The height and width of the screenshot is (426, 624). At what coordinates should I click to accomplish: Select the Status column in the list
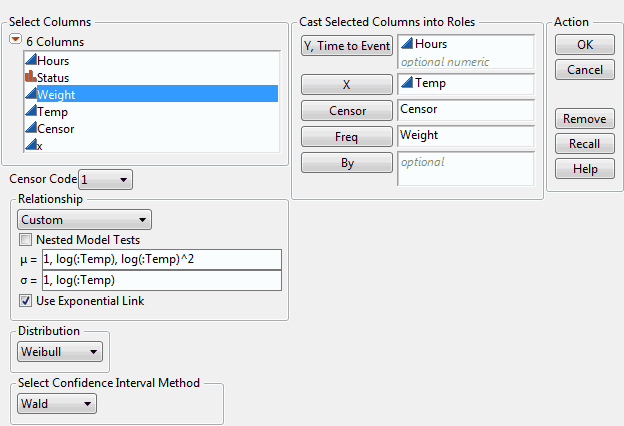(x=53, y=77)
